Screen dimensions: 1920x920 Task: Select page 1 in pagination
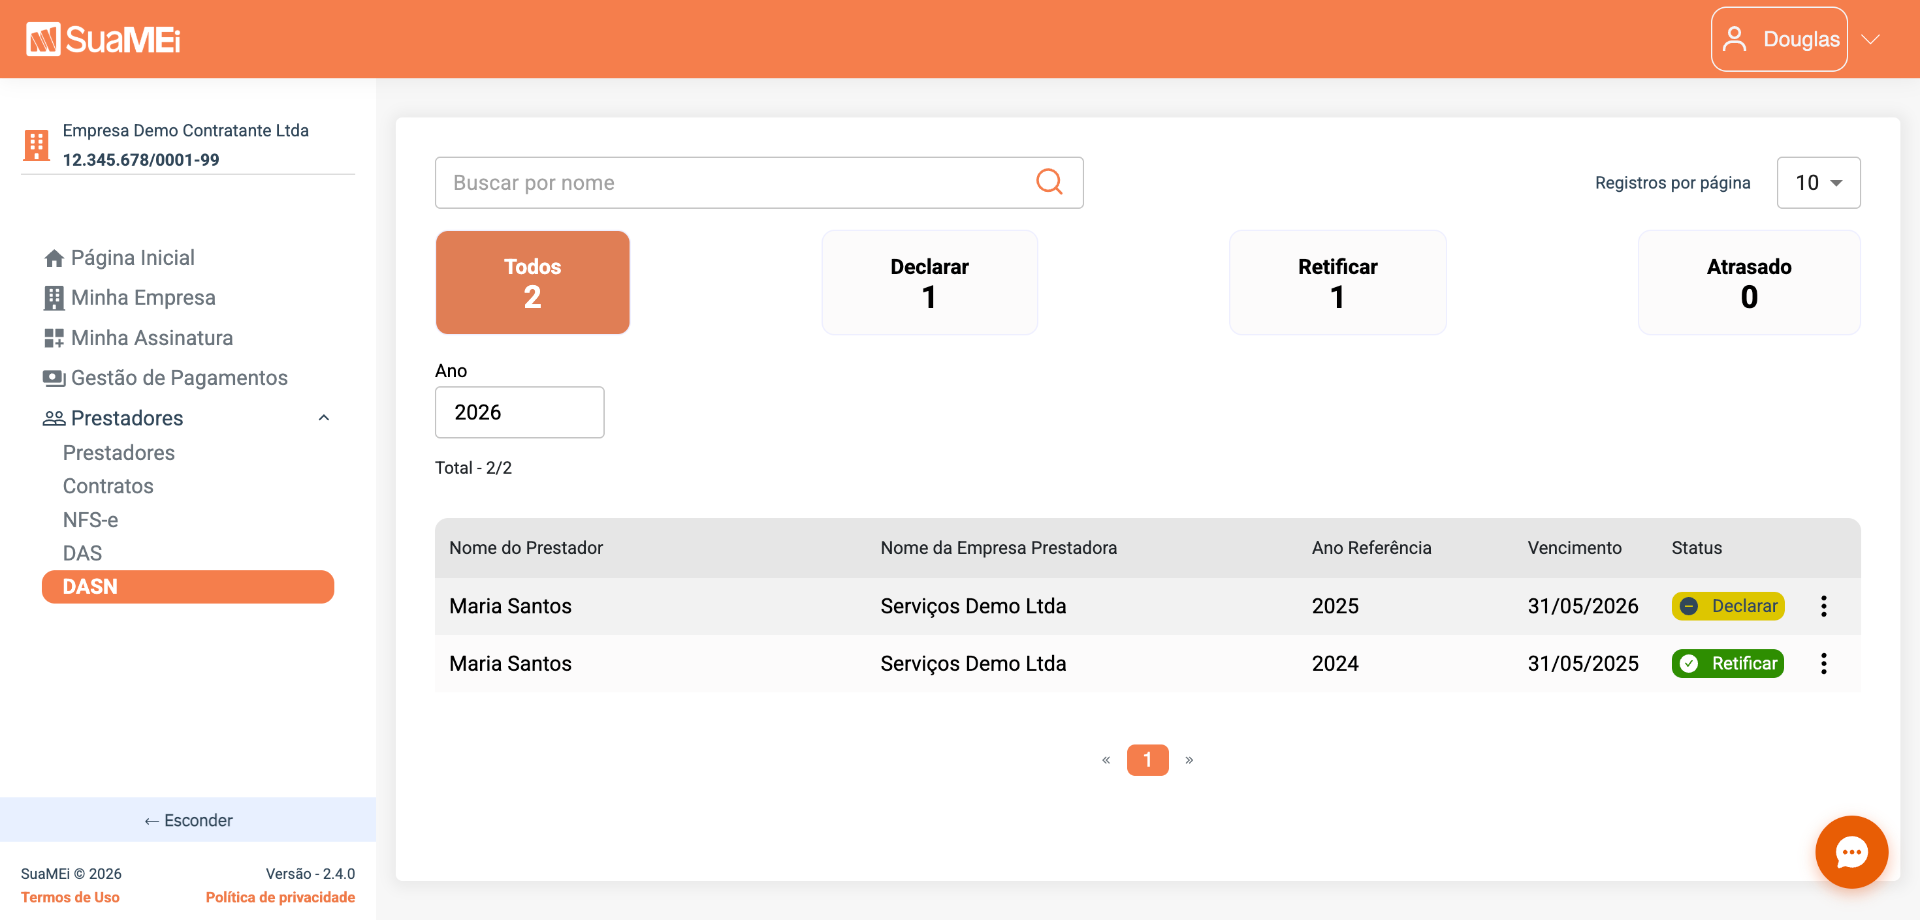1148,760
